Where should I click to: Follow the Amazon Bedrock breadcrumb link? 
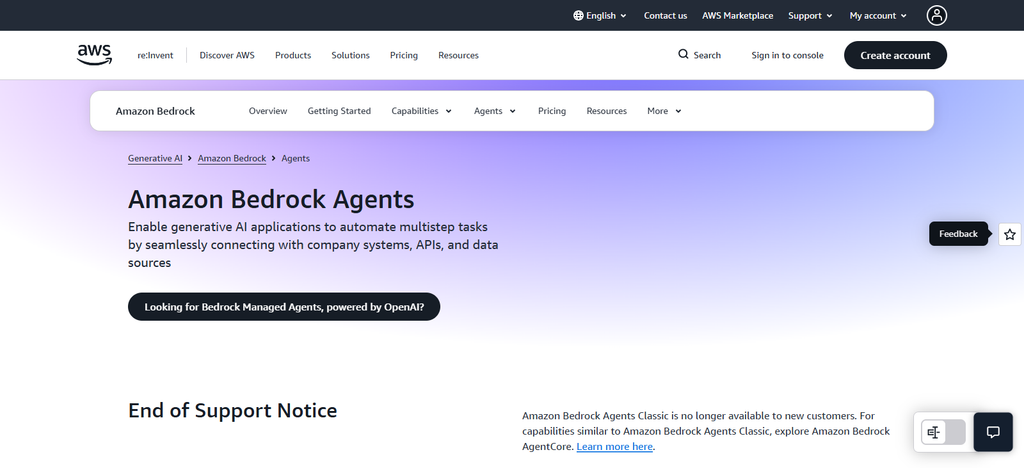tap(232, 159)
